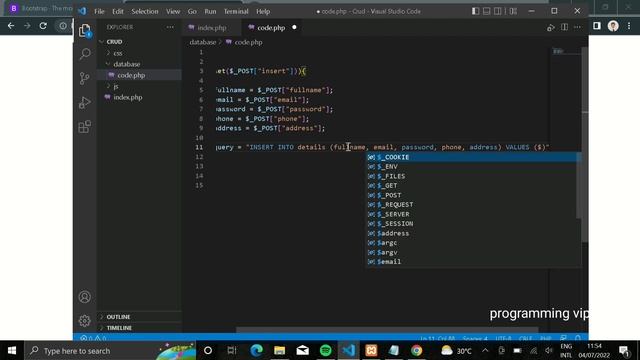Choose $_GET suggestion
640x360 pixels.
(472, 186)
